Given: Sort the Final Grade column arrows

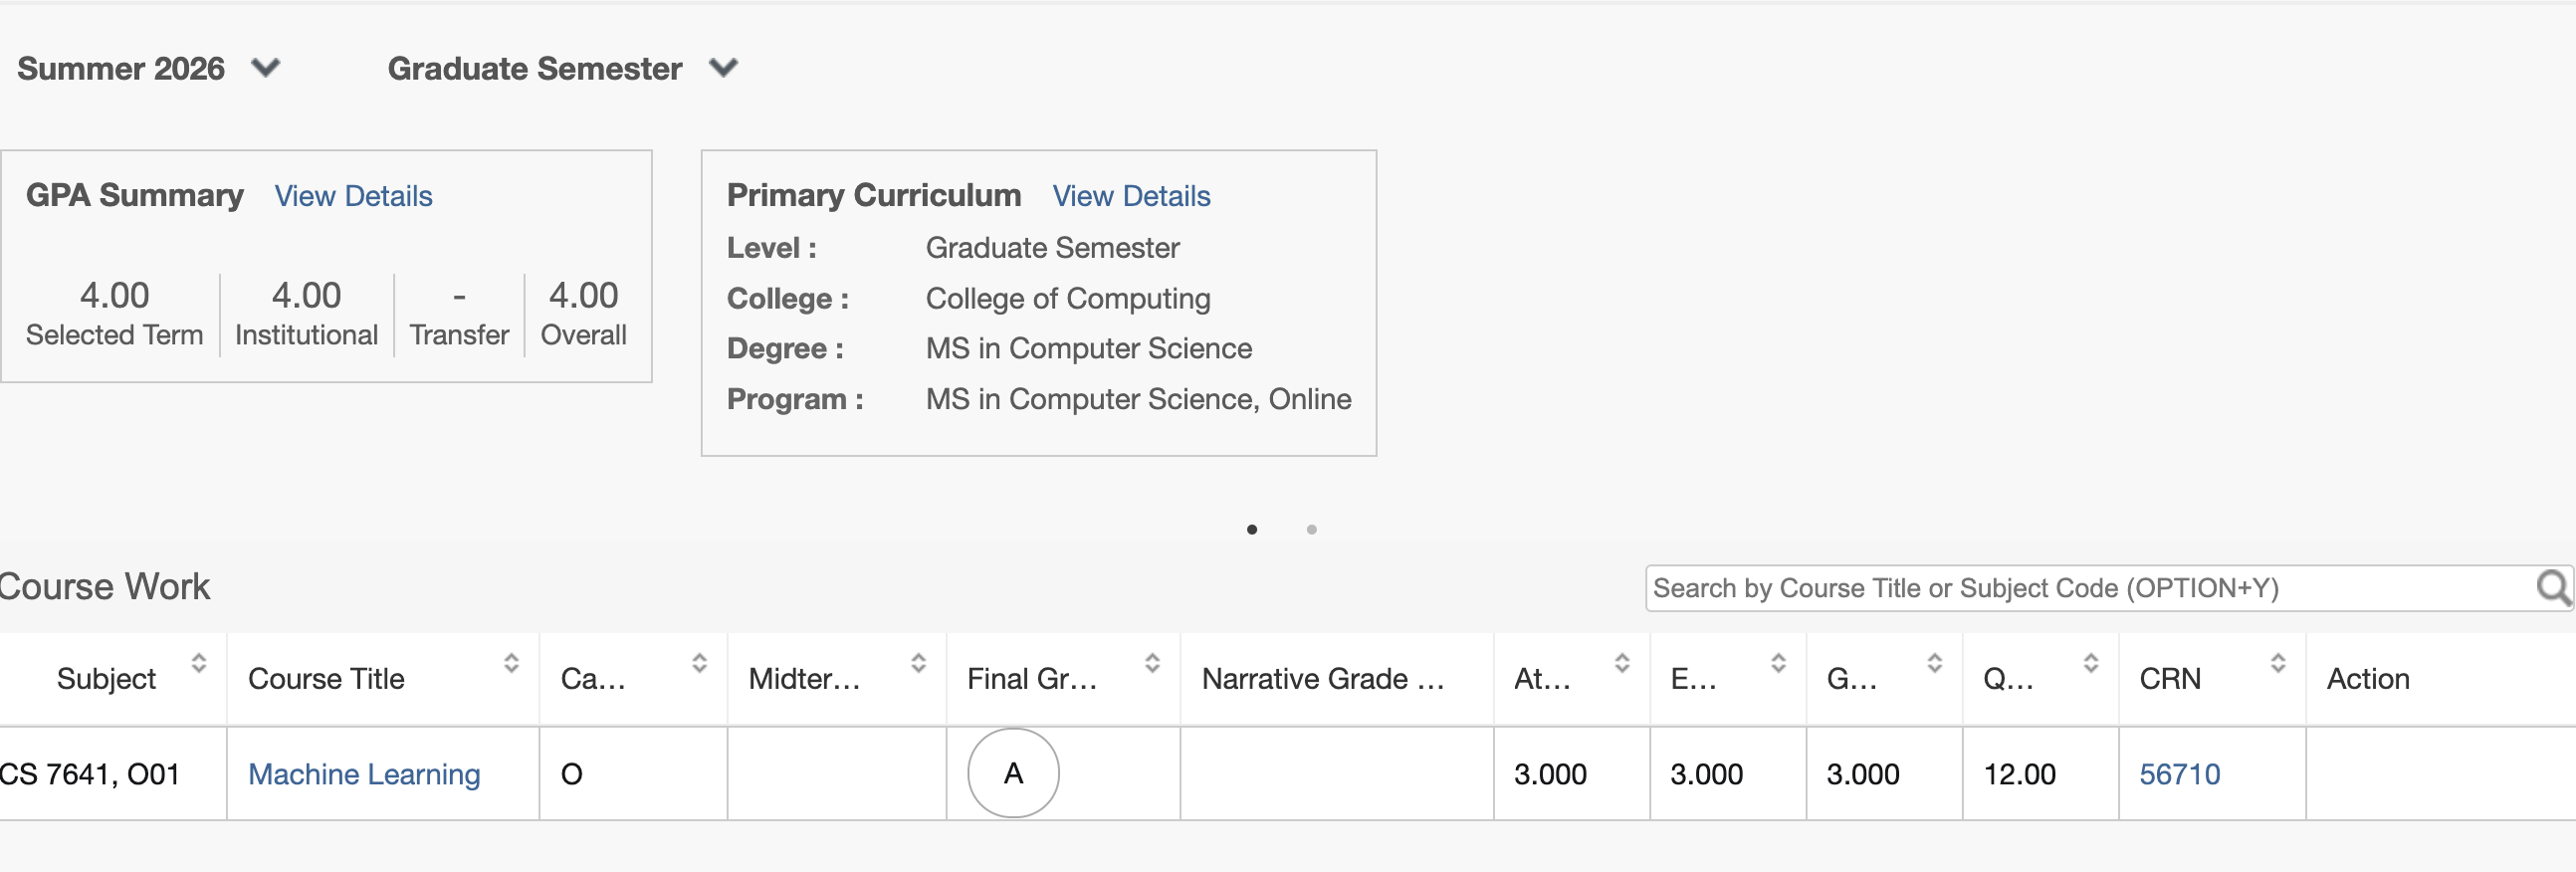Looking at the screenshot, I should pos(1152,663).
